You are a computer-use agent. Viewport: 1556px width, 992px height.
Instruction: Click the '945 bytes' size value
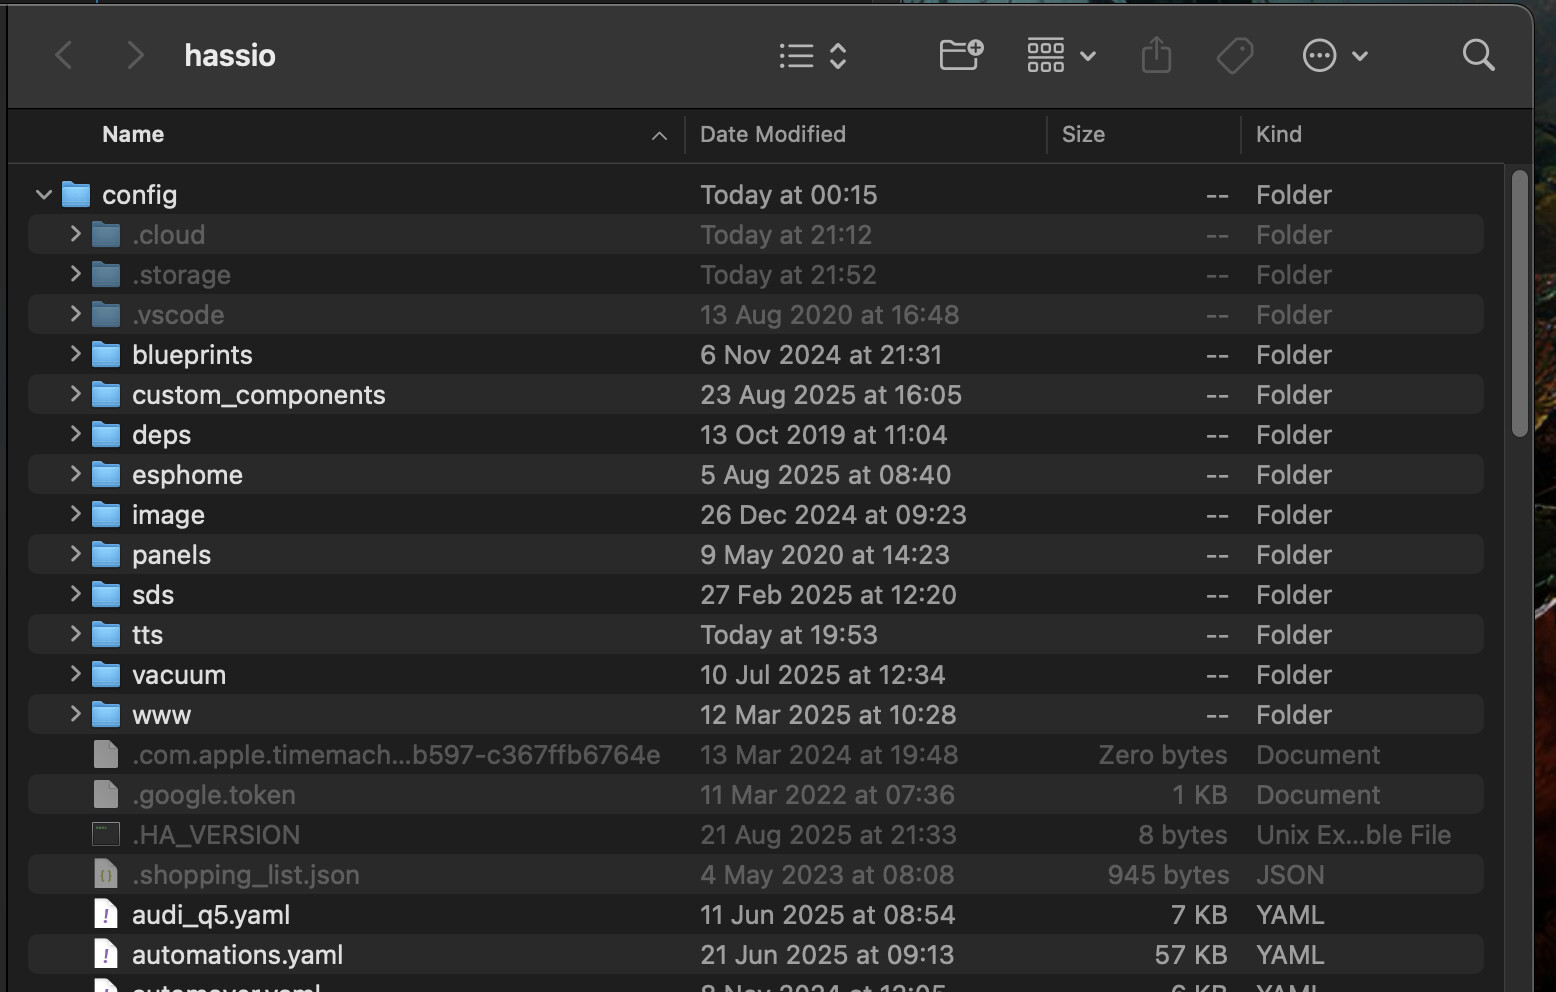point(1168,875)
